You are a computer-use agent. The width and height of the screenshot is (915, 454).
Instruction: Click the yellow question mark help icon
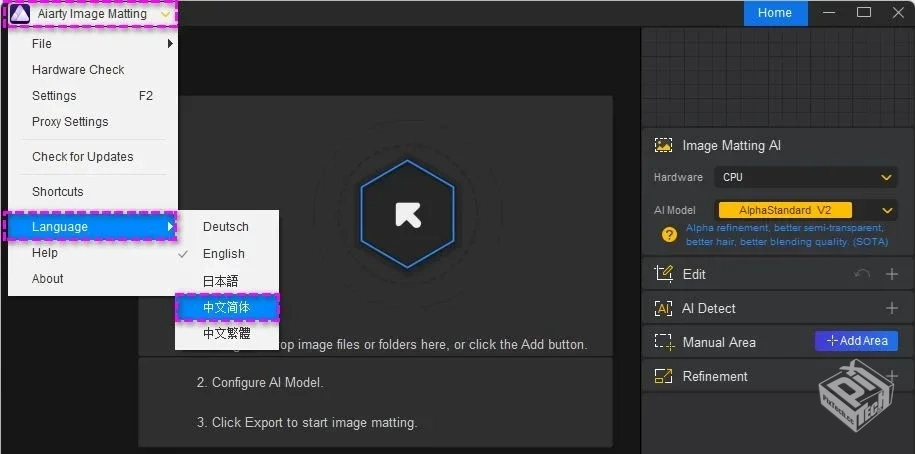click(x=669, y=235)
